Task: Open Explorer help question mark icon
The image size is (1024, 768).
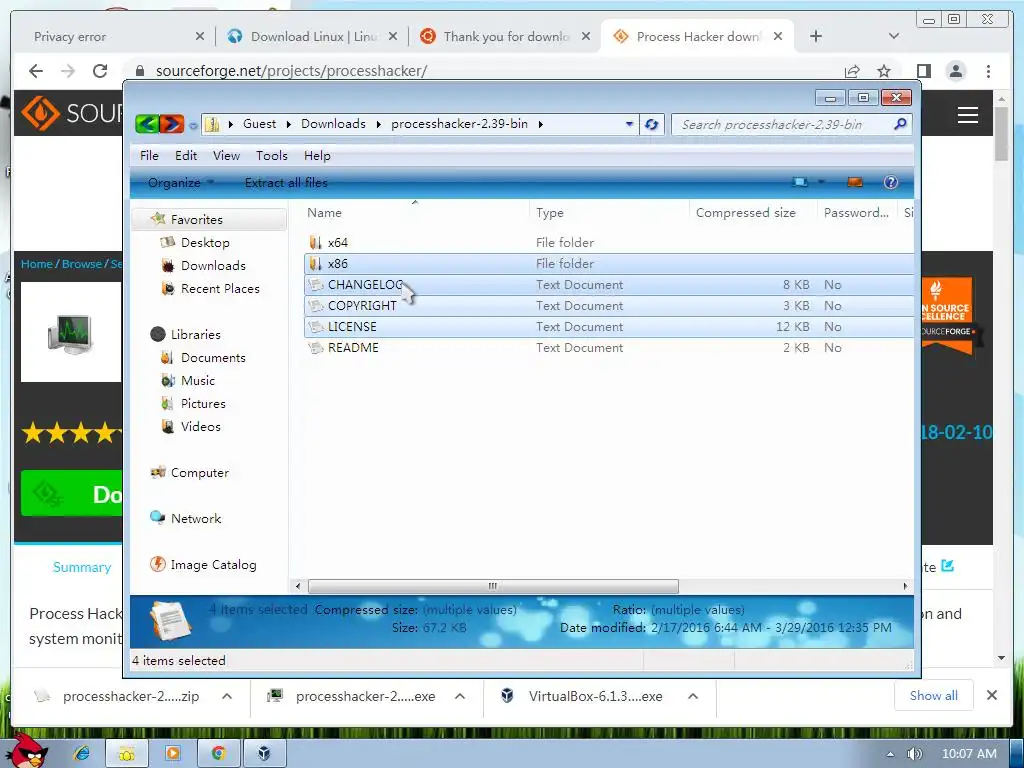Action: tap(891, 182)
